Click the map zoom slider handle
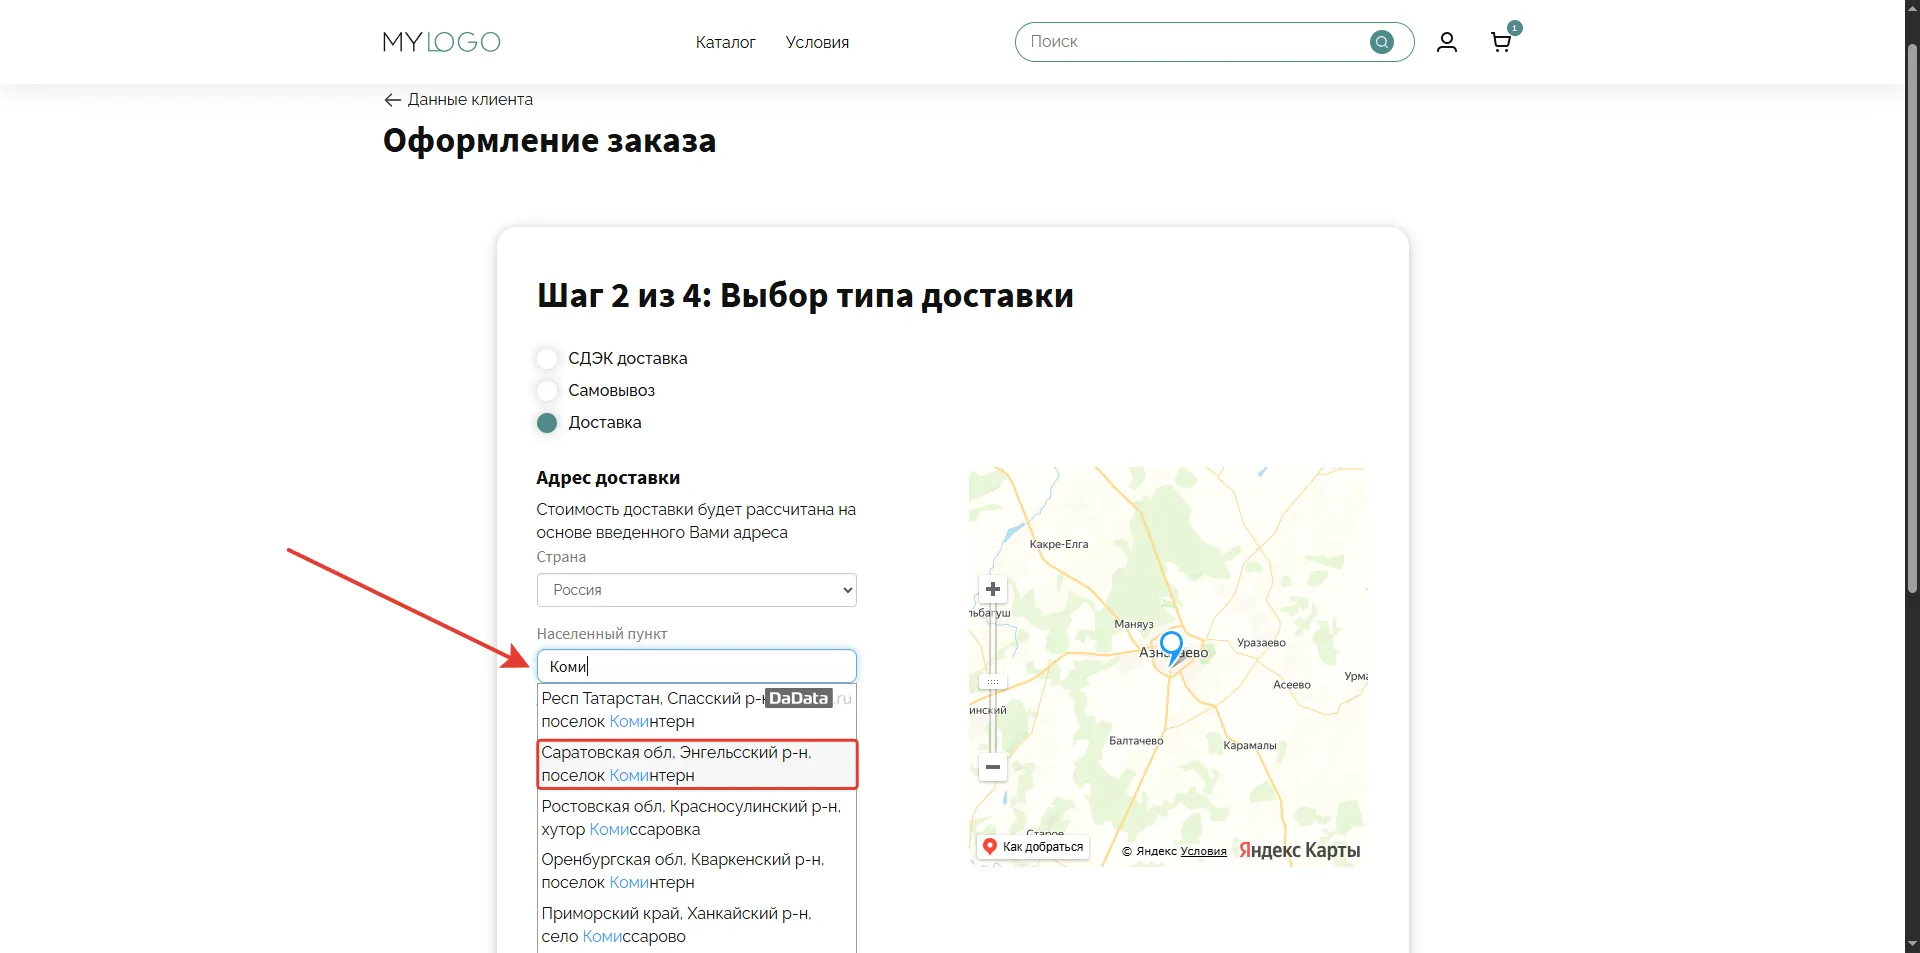 (993, 682)
